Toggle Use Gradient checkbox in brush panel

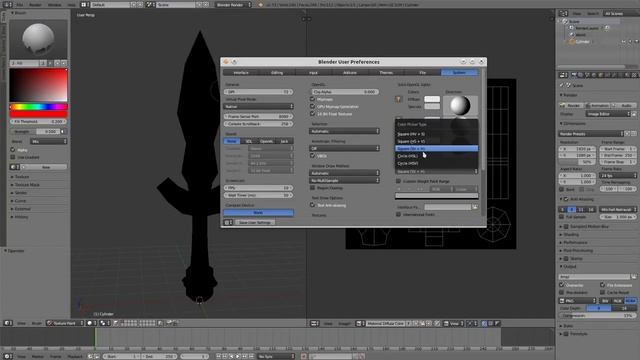tap(13, 157)
